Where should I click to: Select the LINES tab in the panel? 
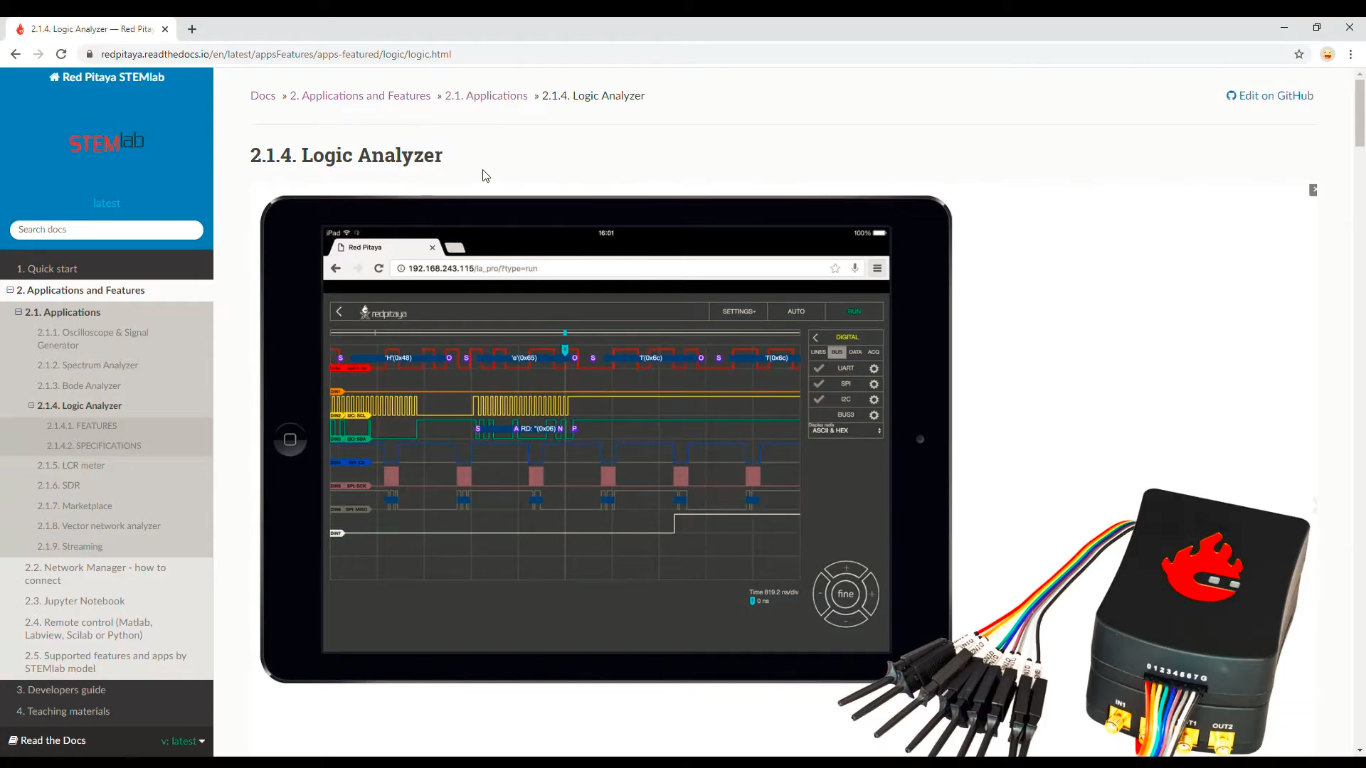tap(818, 352)
